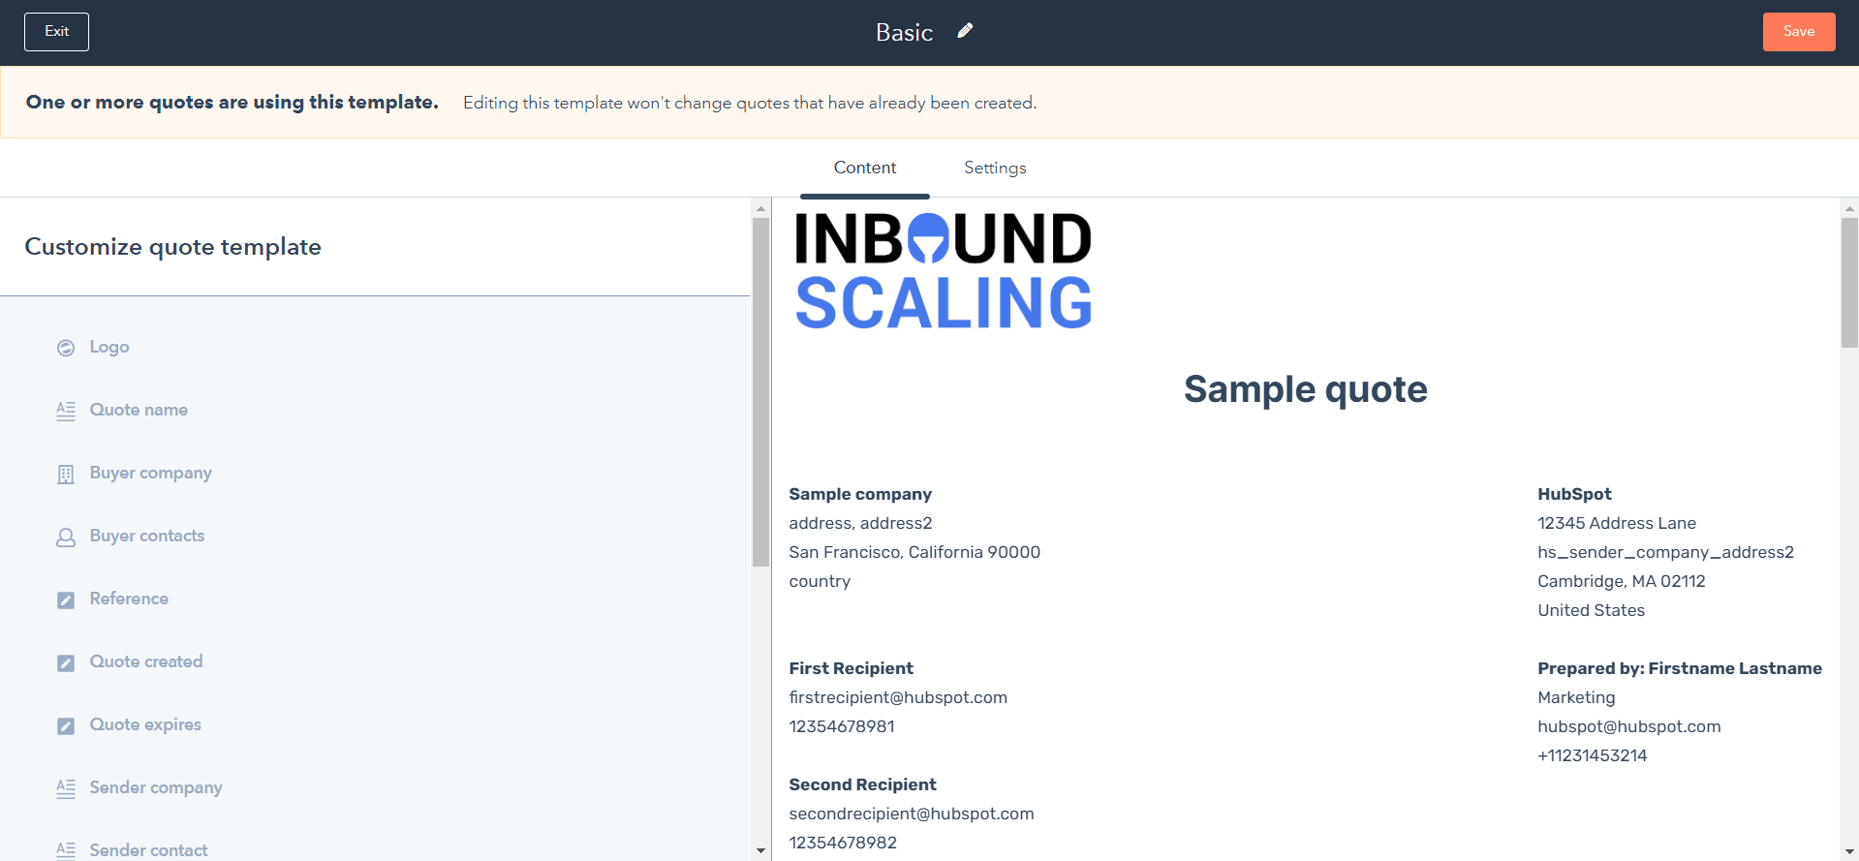Switch to the Content tab

point(865,168)
